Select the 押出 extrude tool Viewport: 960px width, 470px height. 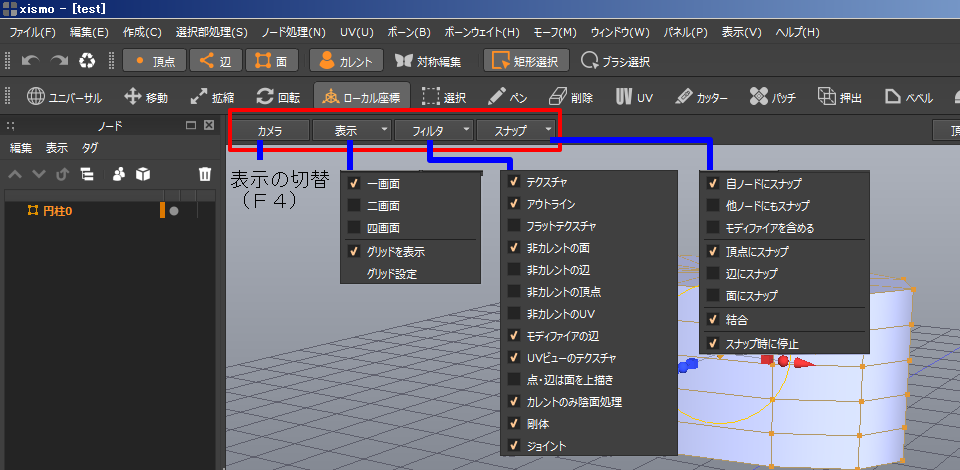coord(840,97)
